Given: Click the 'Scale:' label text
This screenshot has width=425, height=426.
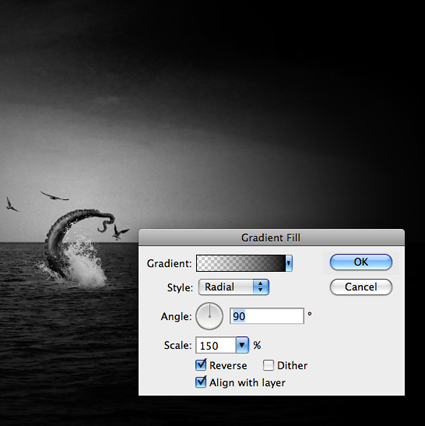Looking at the screenshot, I should pyautogui.click(x=178, y=345).
